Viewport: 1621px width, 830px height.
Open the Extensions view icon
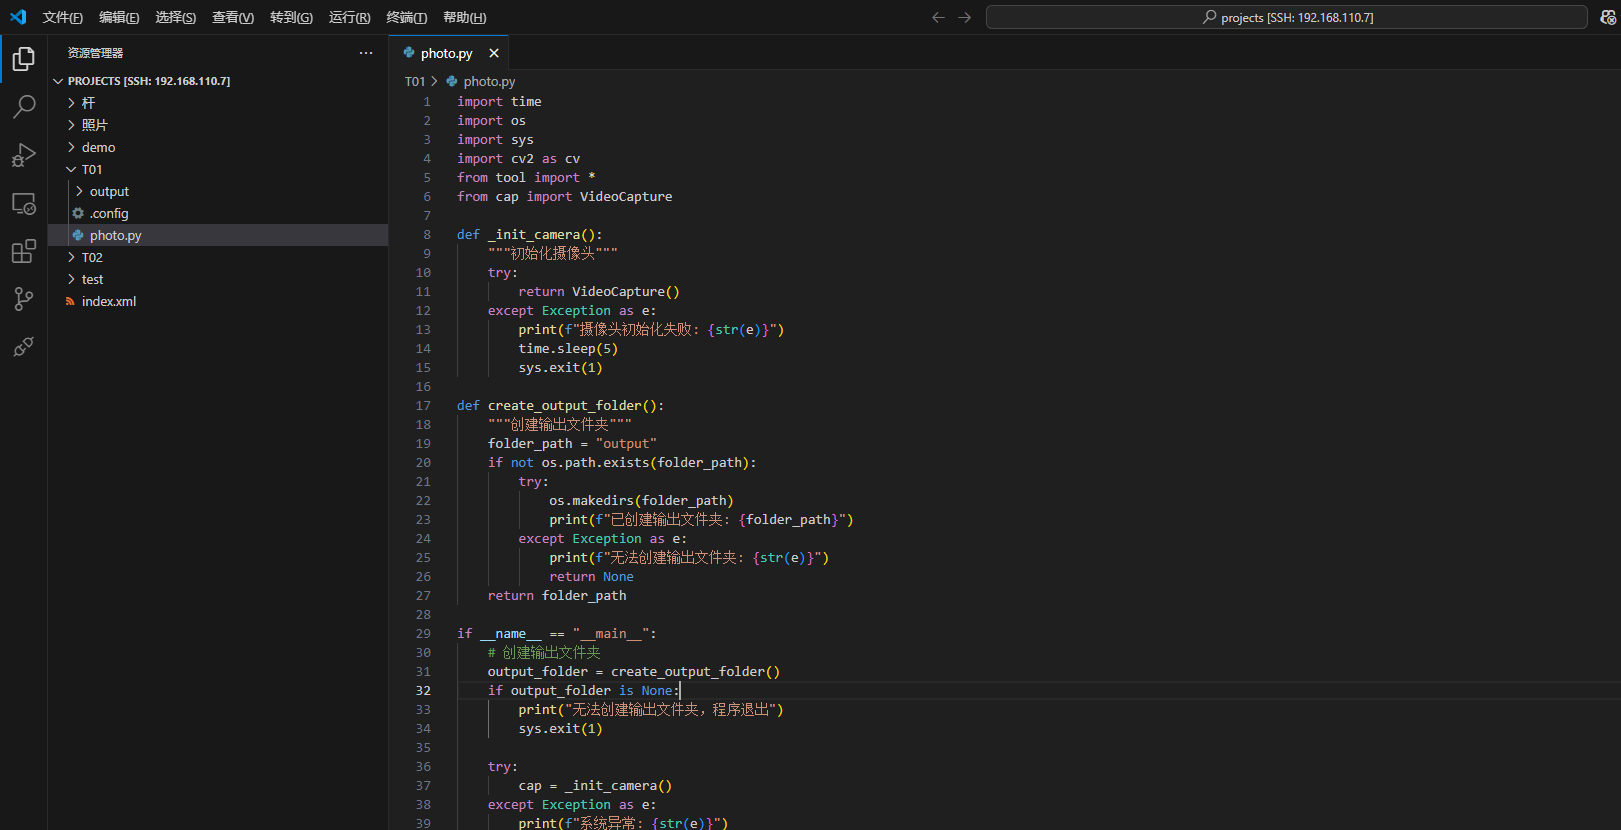point(24,252)
